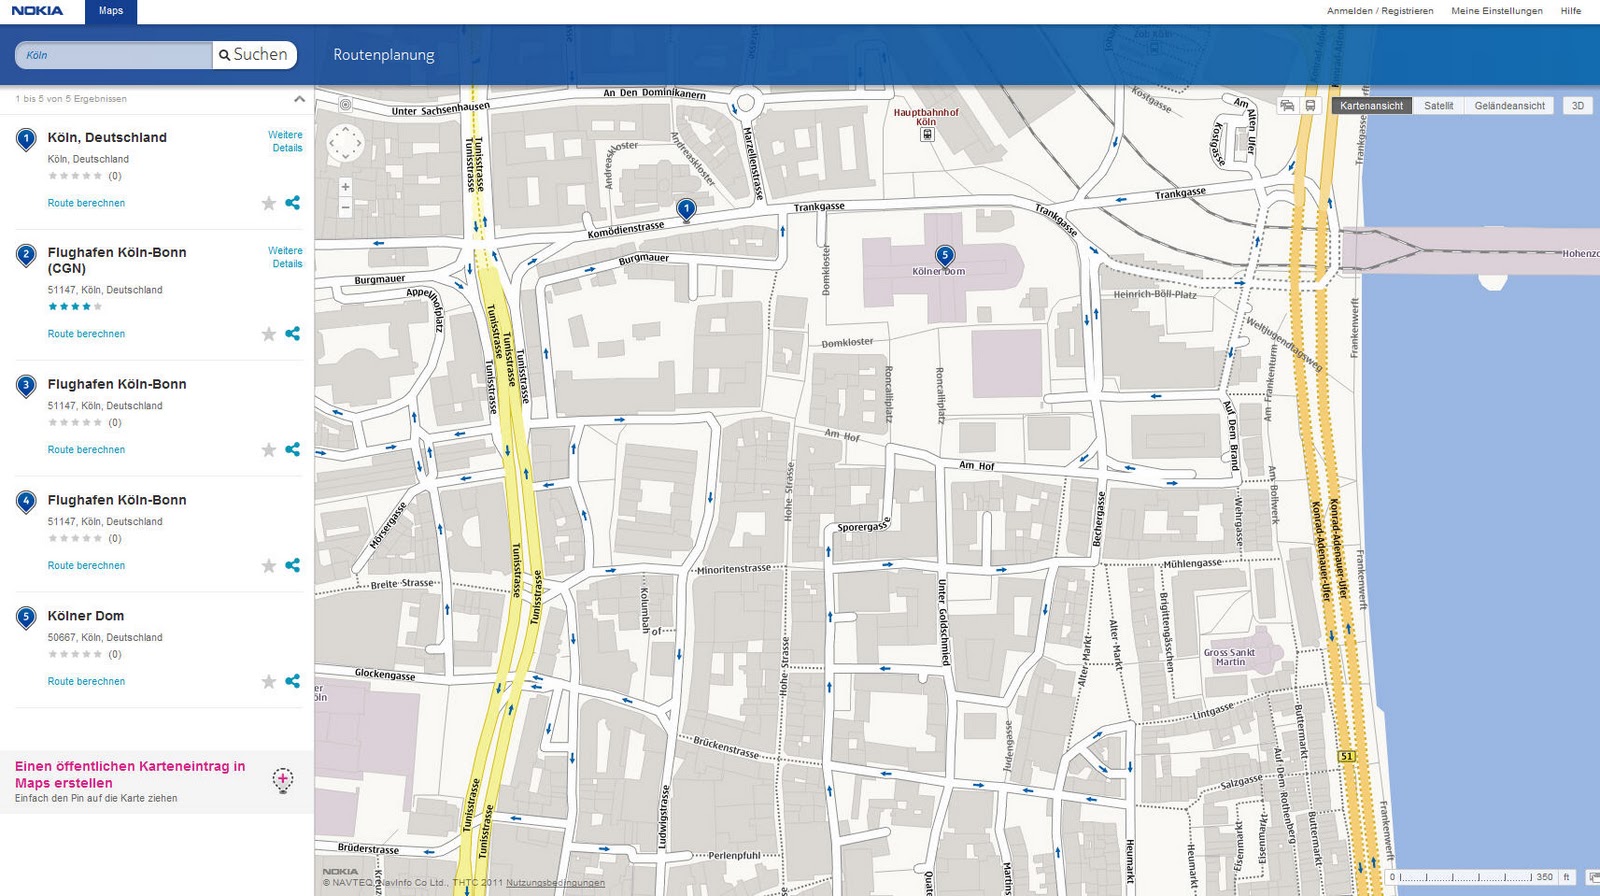This screenshot has height=896, width=1600.
Task: Click the Köln, Deutschland result title
Action: pos(107,138)
